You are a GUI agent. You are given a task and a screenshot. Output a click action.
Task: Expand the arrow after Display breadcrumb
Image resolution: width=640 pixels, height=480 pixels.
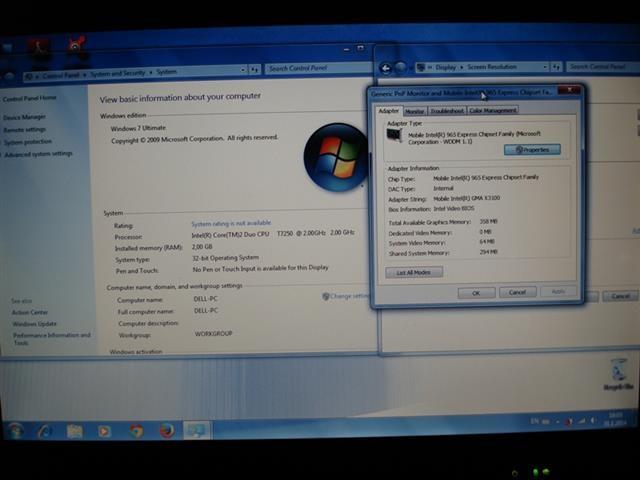(462, 67)
